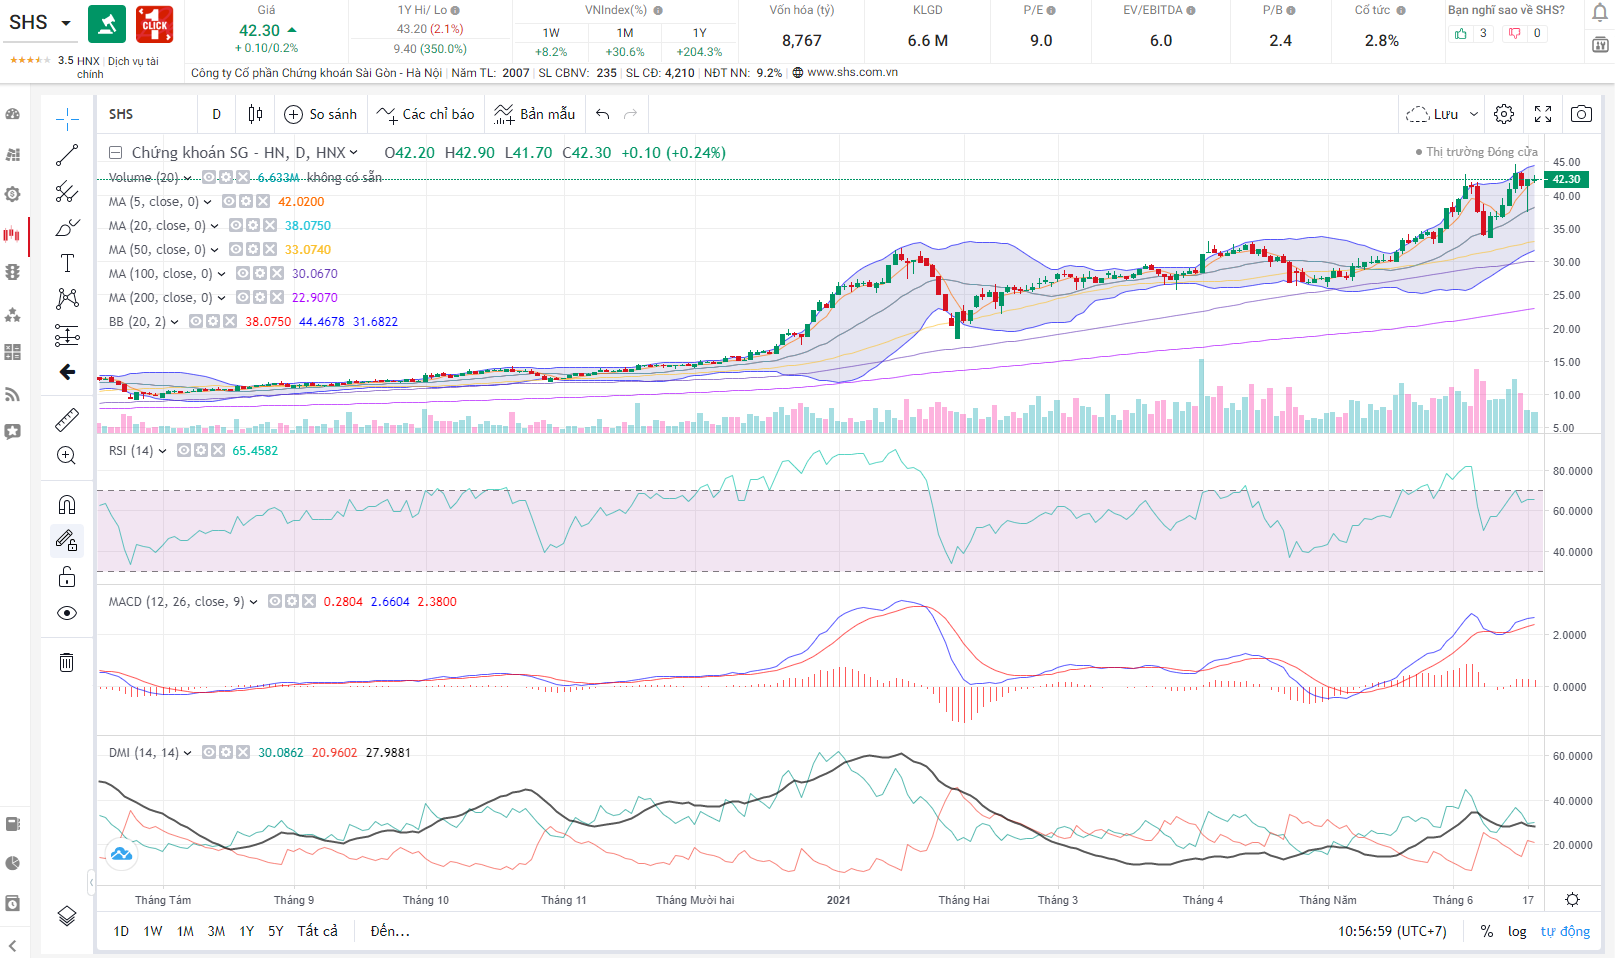This screenshot has height=958, width=1615.
Task: Click the timezone clock display
Action: click(1392, 931)
